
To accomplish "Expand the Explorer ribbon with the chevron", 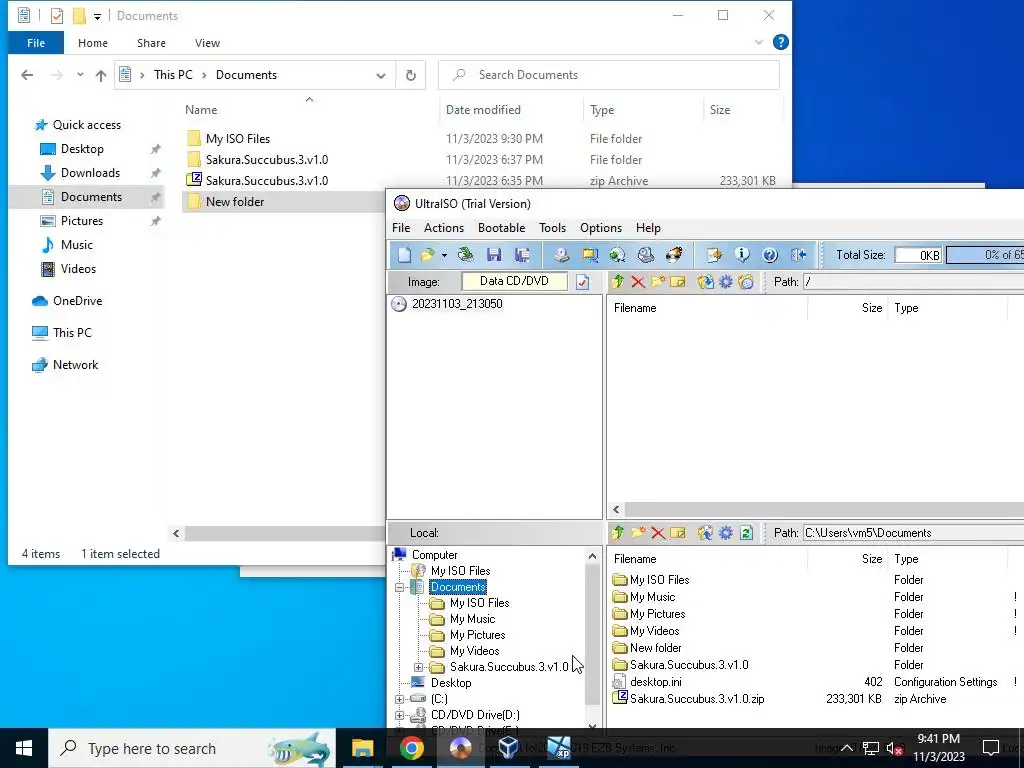I will click(759, 42).
